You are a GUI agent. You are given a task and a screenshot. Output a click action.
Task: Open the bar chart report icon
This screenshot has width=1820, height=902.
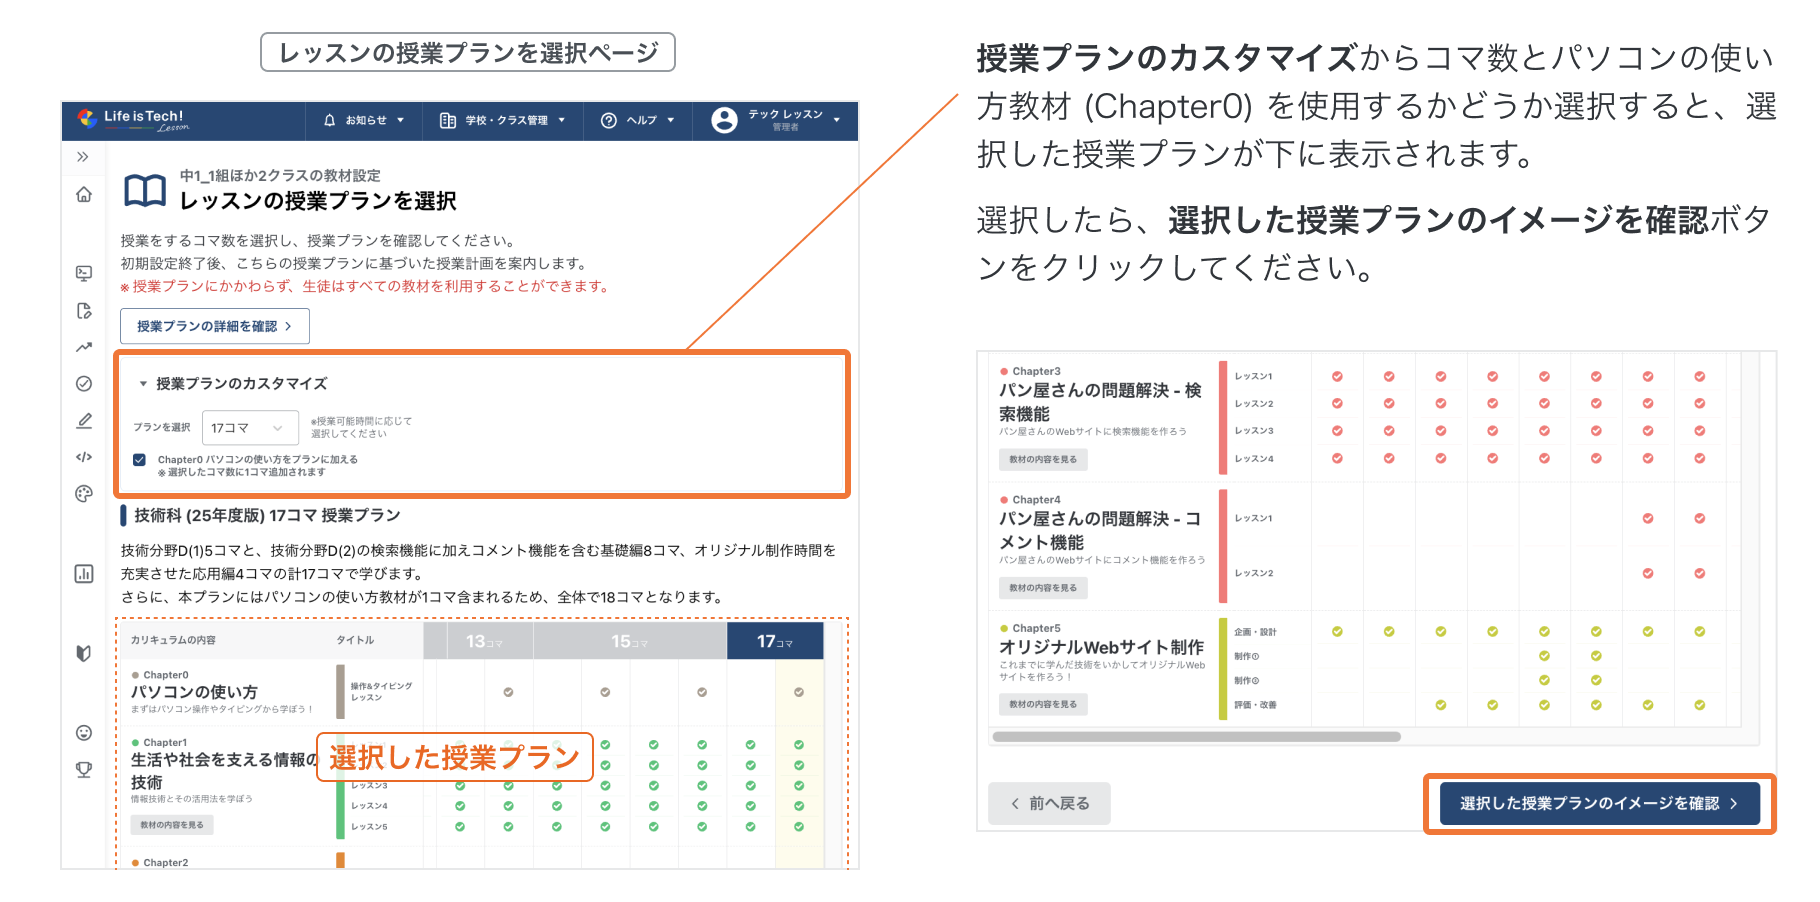tap(84, 573)
